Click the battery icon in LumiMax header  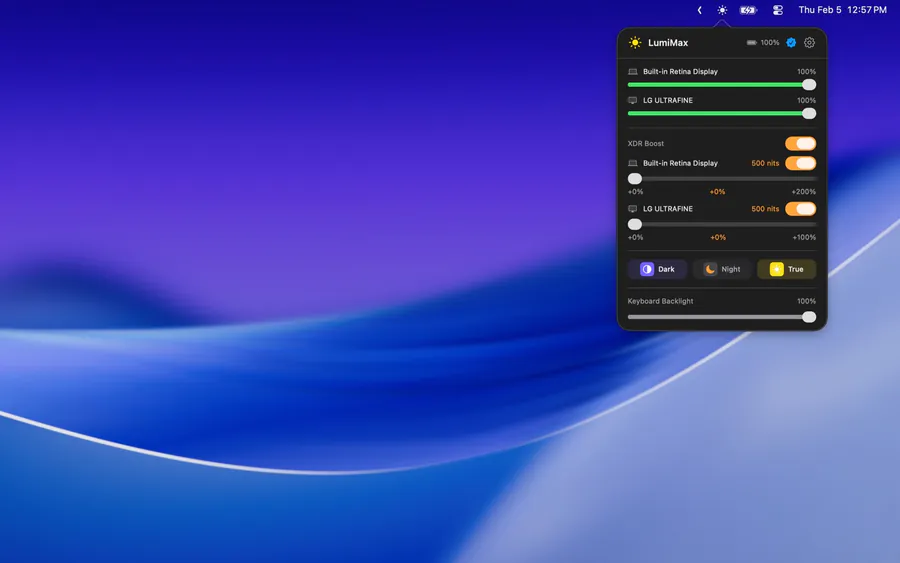coord(751,42)
